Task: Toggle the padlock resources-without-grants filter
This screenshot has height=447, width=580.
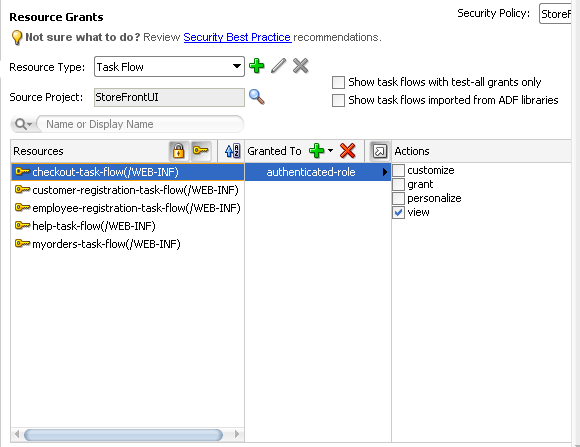Action: 179,151
